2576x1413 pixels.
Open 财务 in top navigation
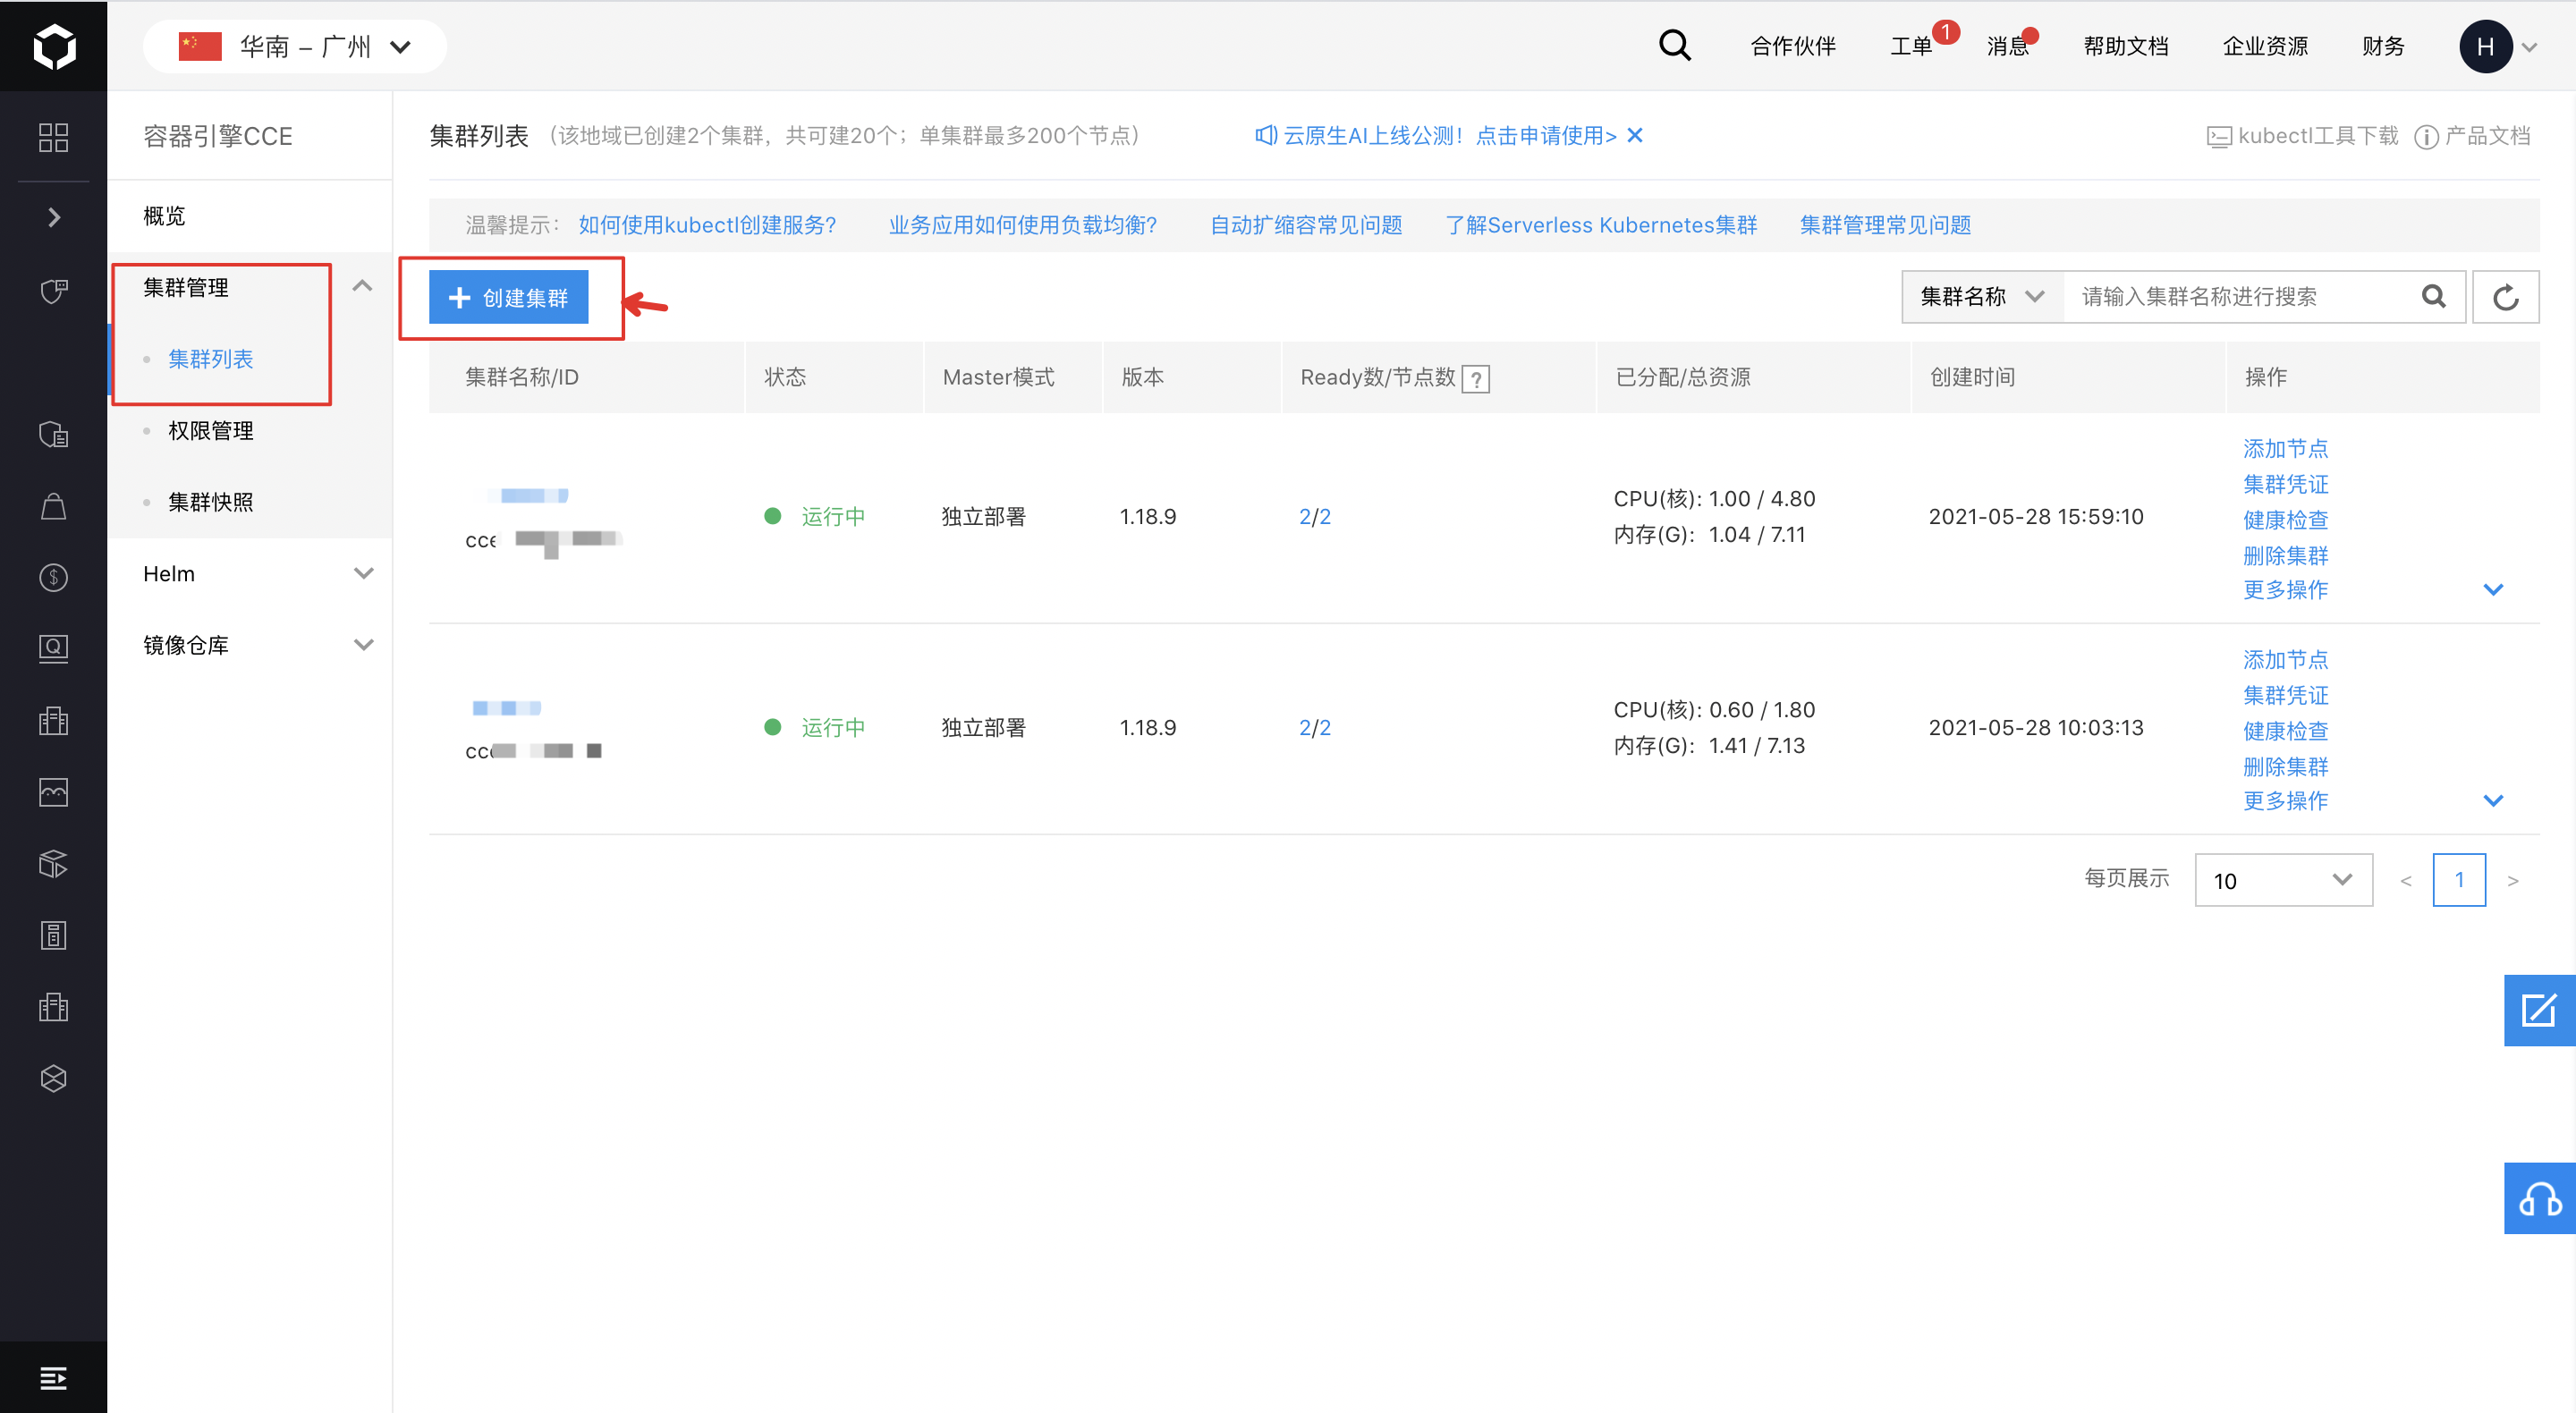coord(2383,46)
